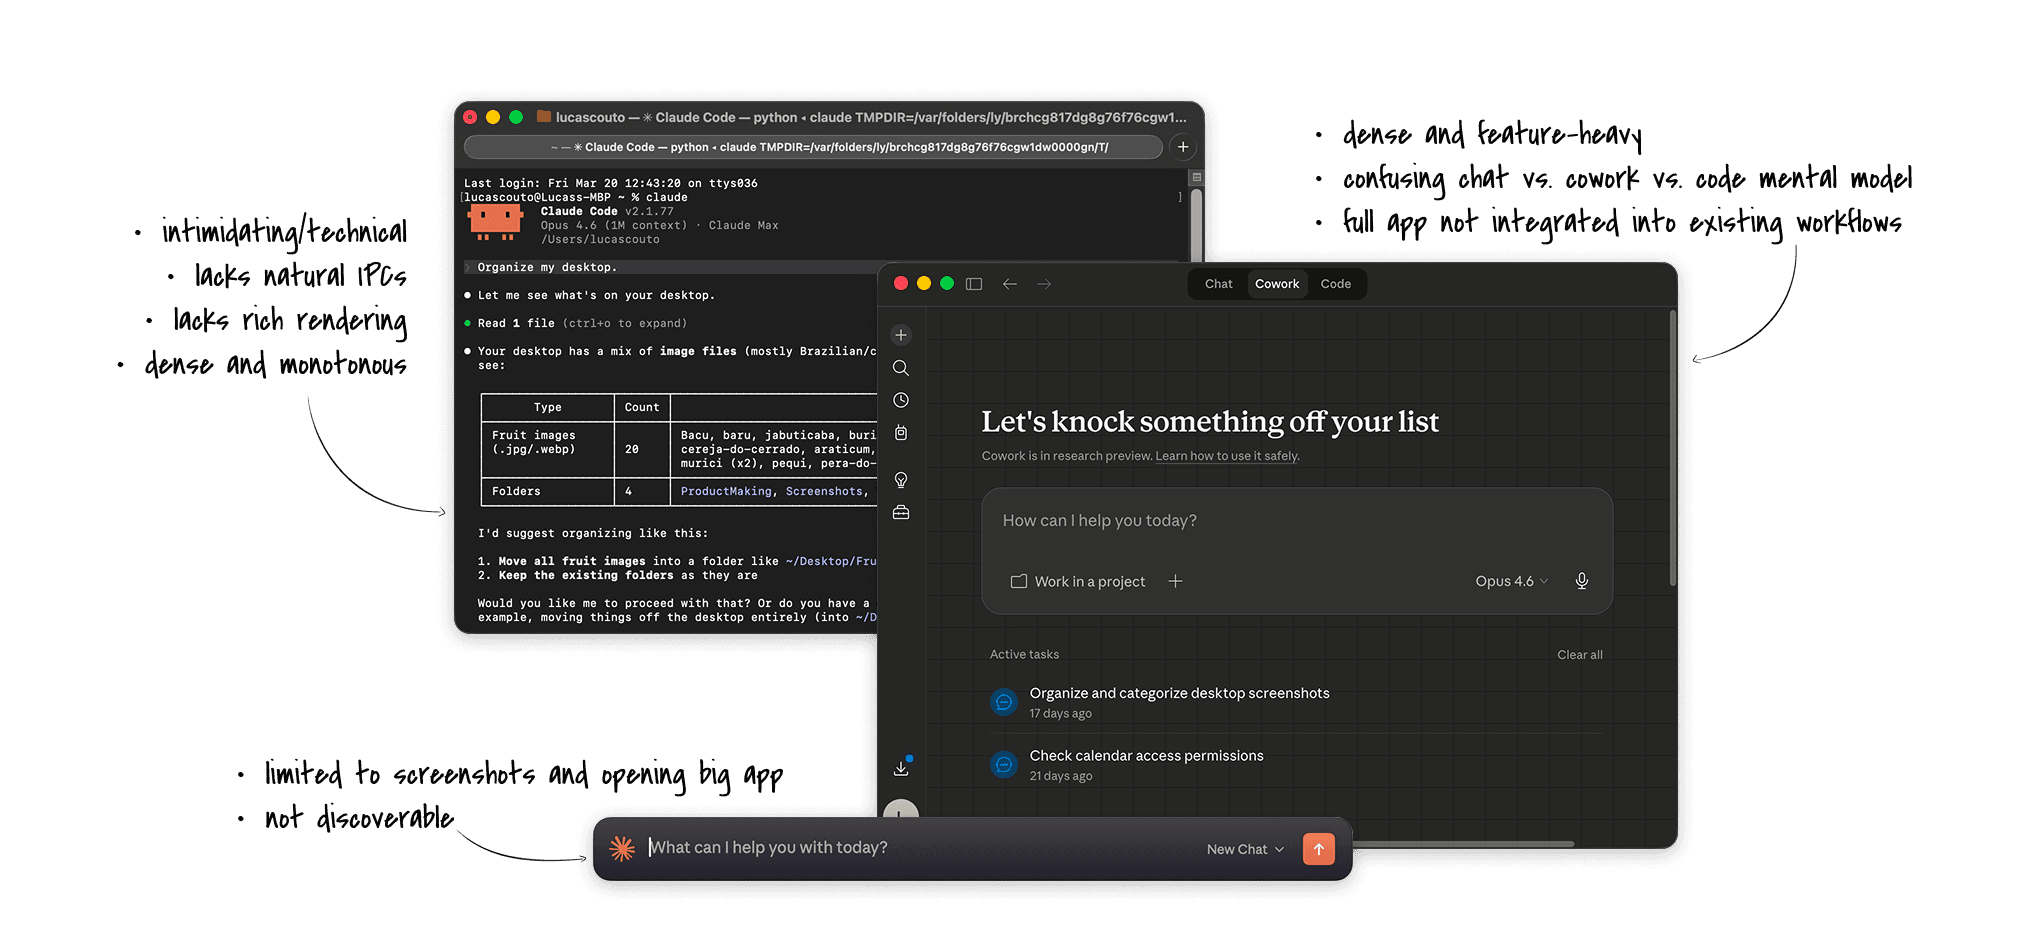Open Learn how to use it safely link
The width and height of the screenshot is (2041, 947).
1227,456
